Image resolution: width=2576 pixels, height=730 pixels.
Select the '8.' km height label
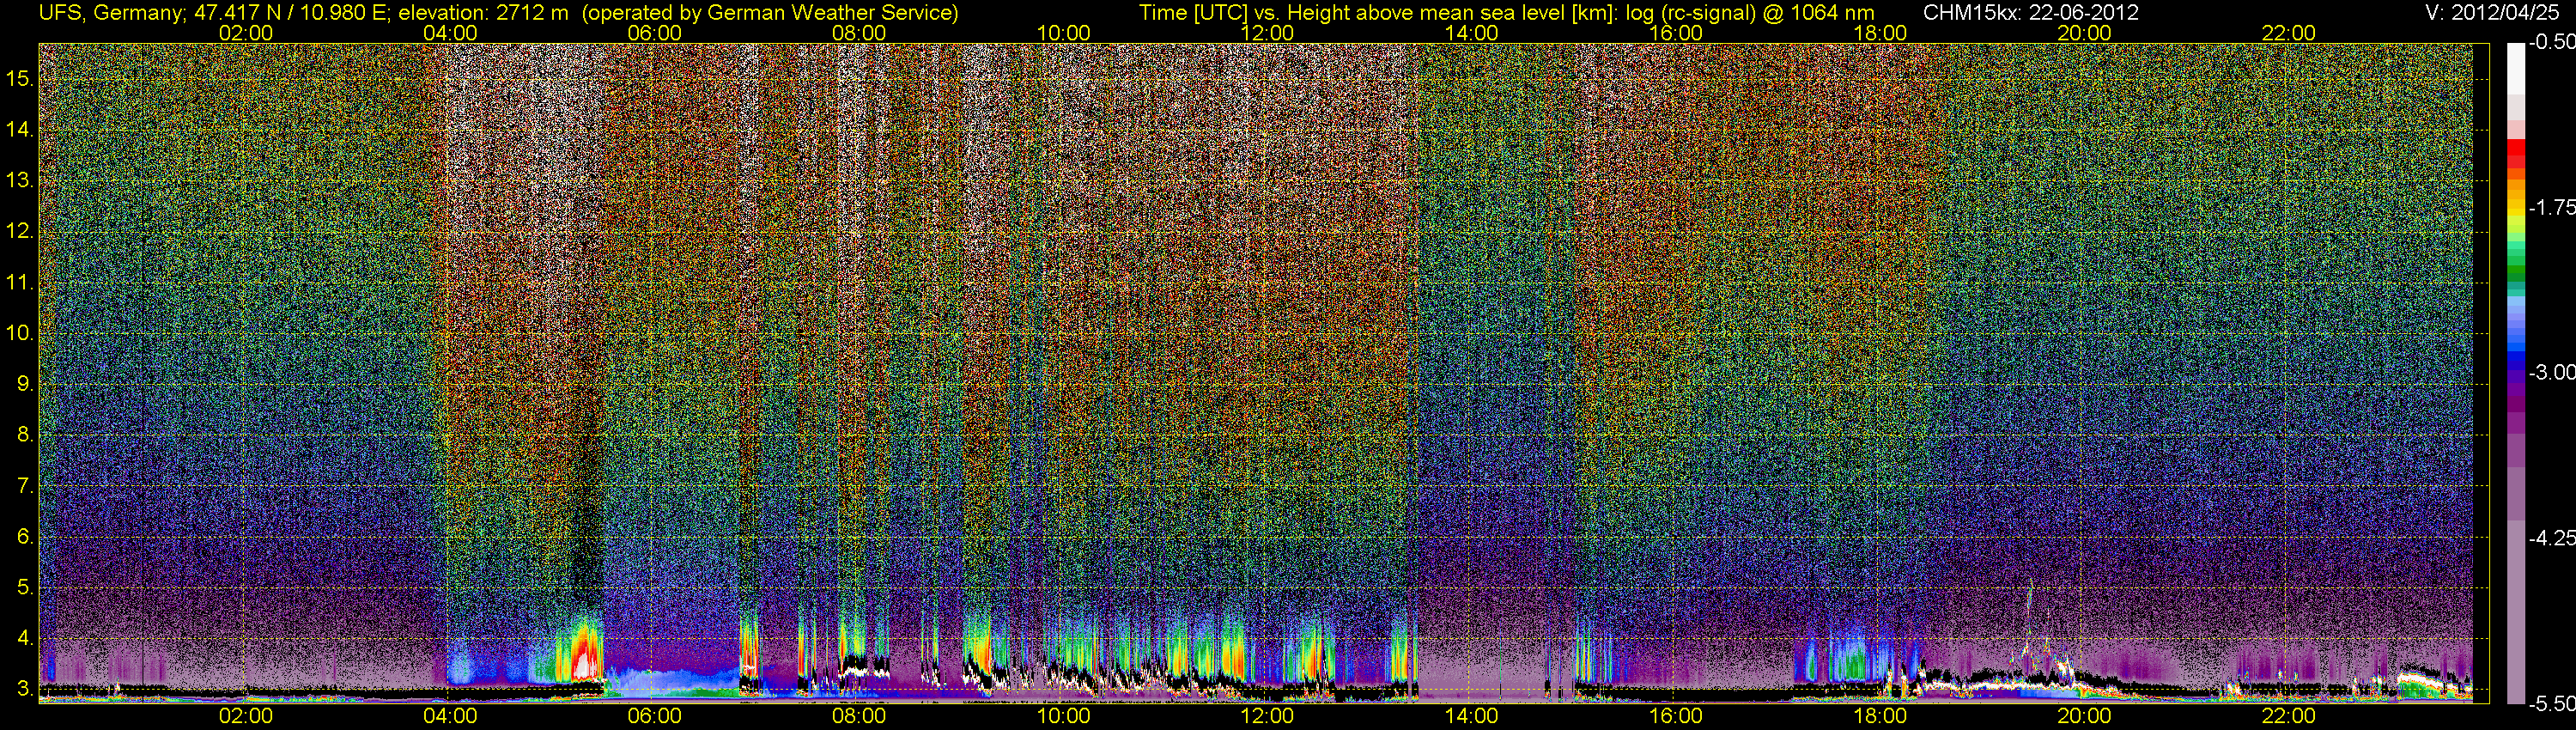tap(25, 435)
